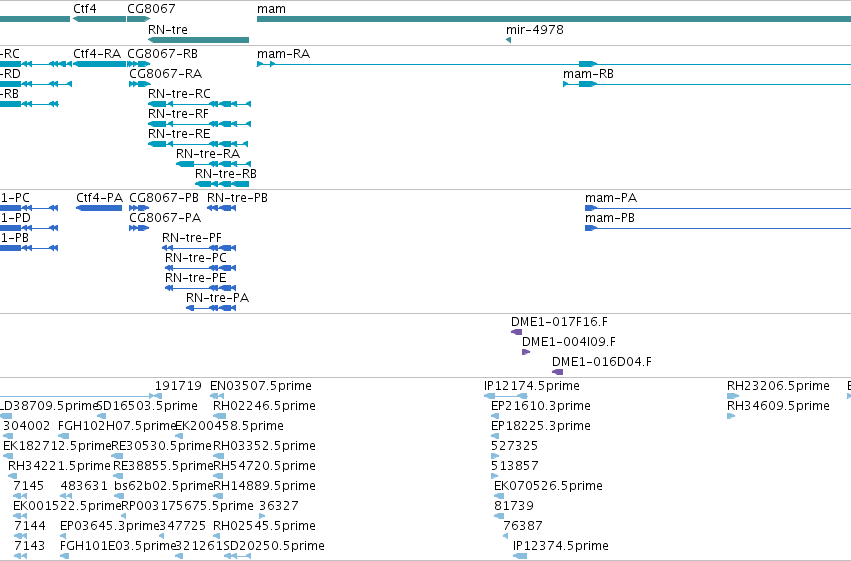Click the RH34221.5prime EST label
Image resolution: width=851 pixels, height=561 pixels.
tap(59, 466)
